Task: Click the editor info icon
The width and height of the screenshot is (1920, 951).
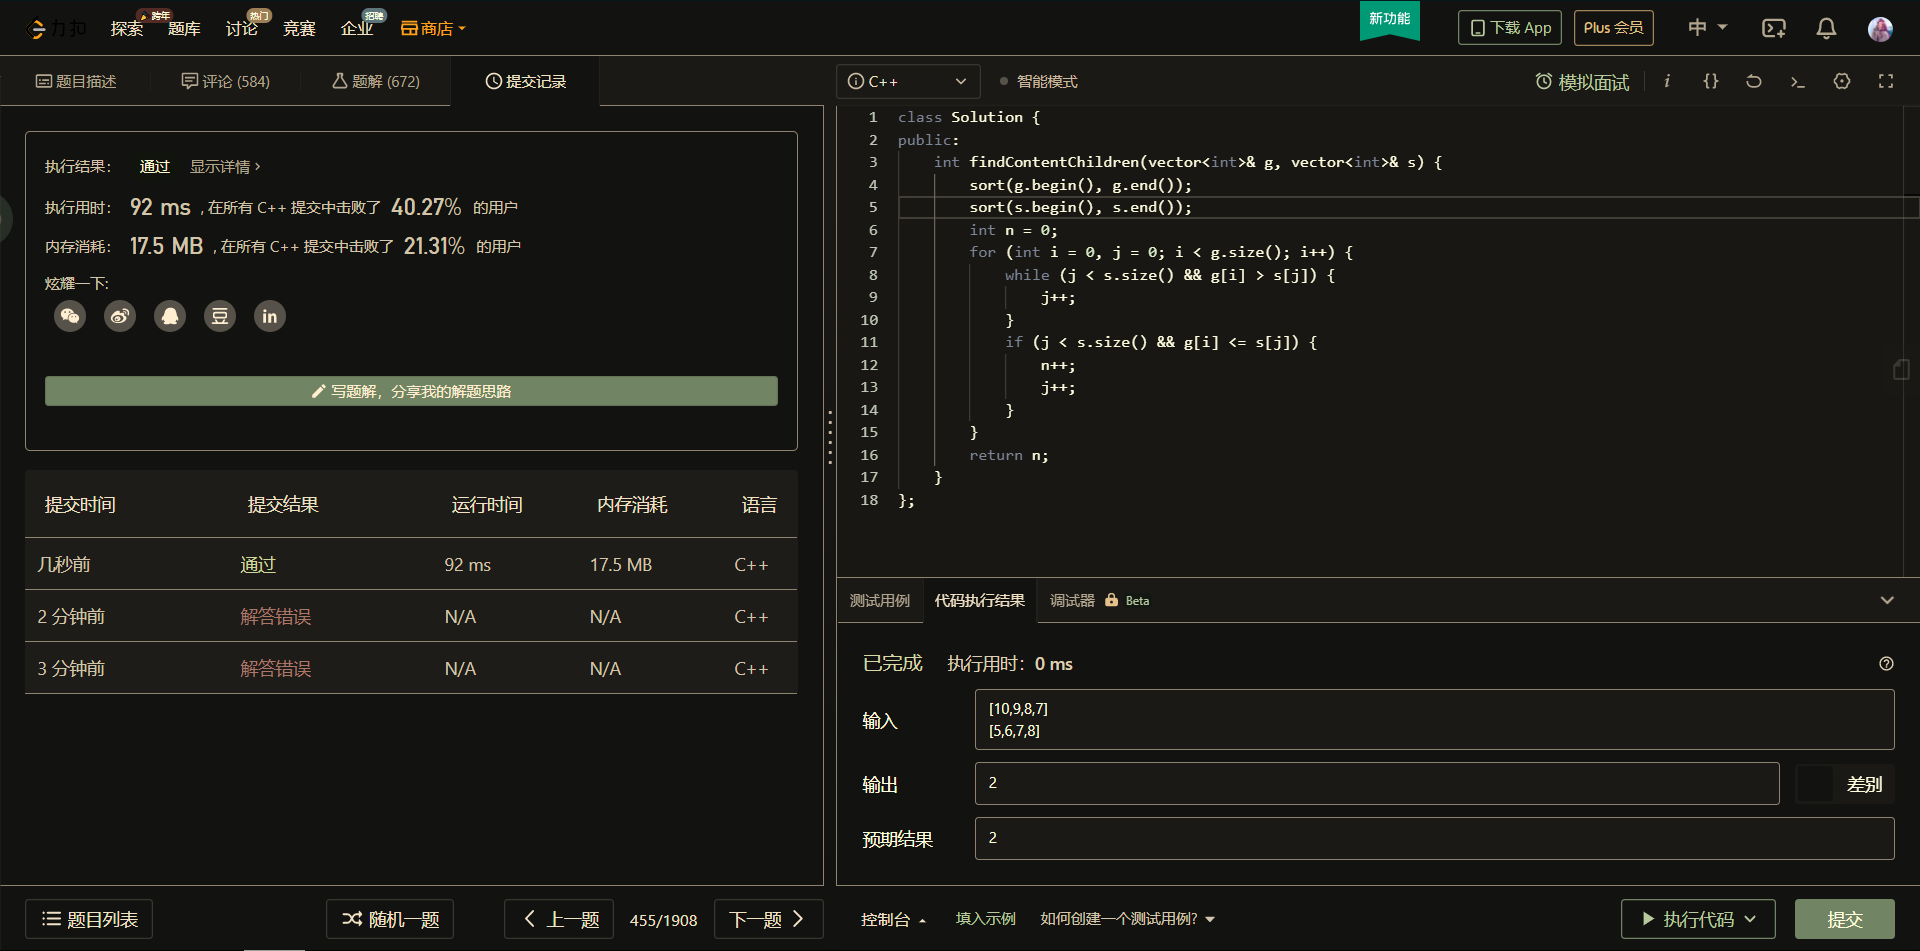Action: click(x=1667, y=81)
